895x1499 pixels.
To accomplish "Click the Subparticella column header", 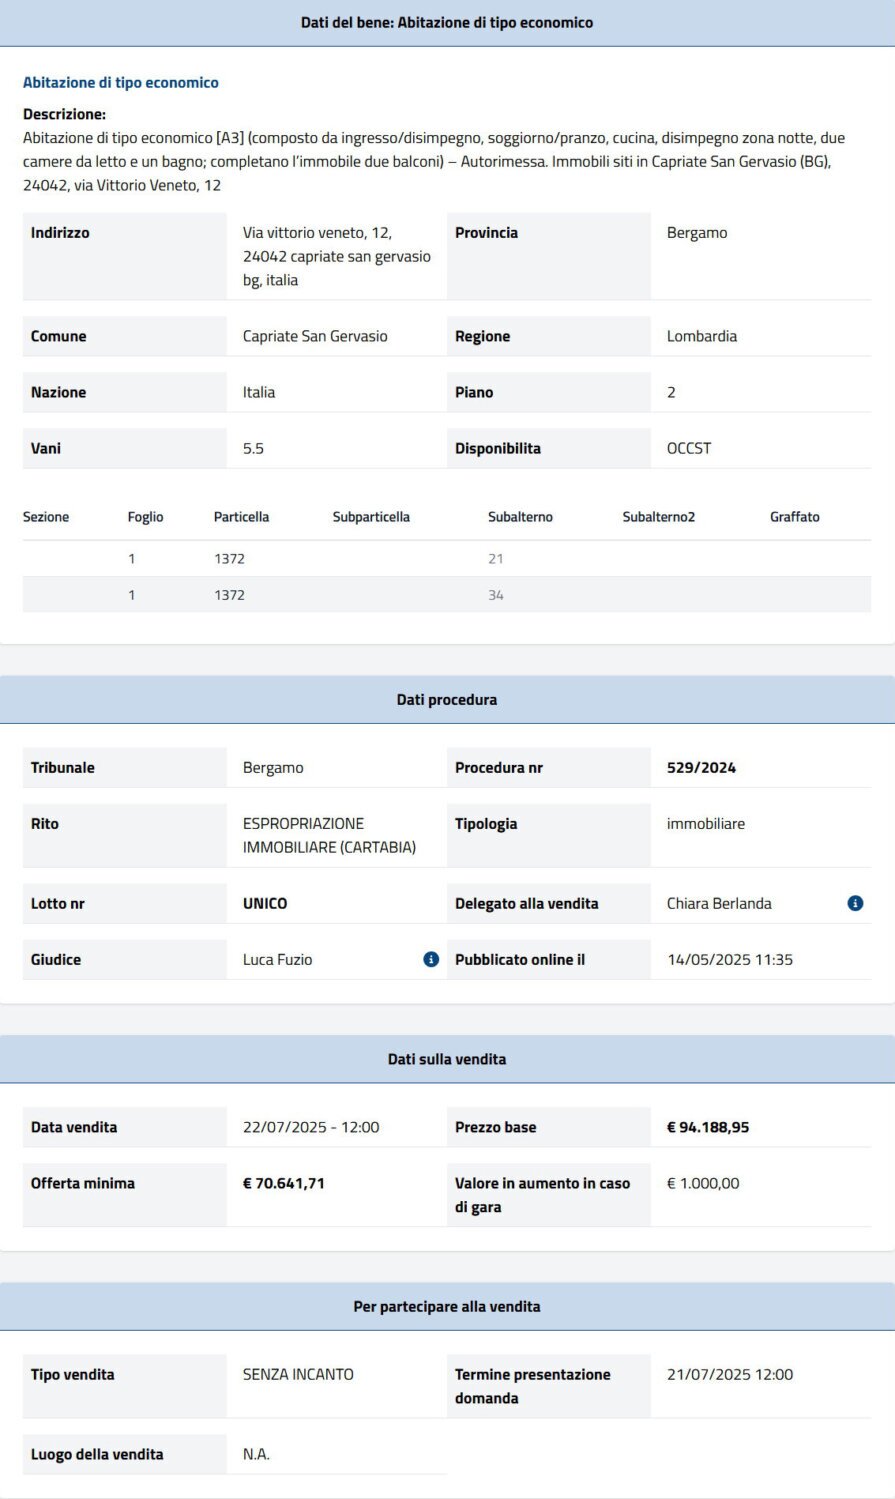I will tap(371, 517).
